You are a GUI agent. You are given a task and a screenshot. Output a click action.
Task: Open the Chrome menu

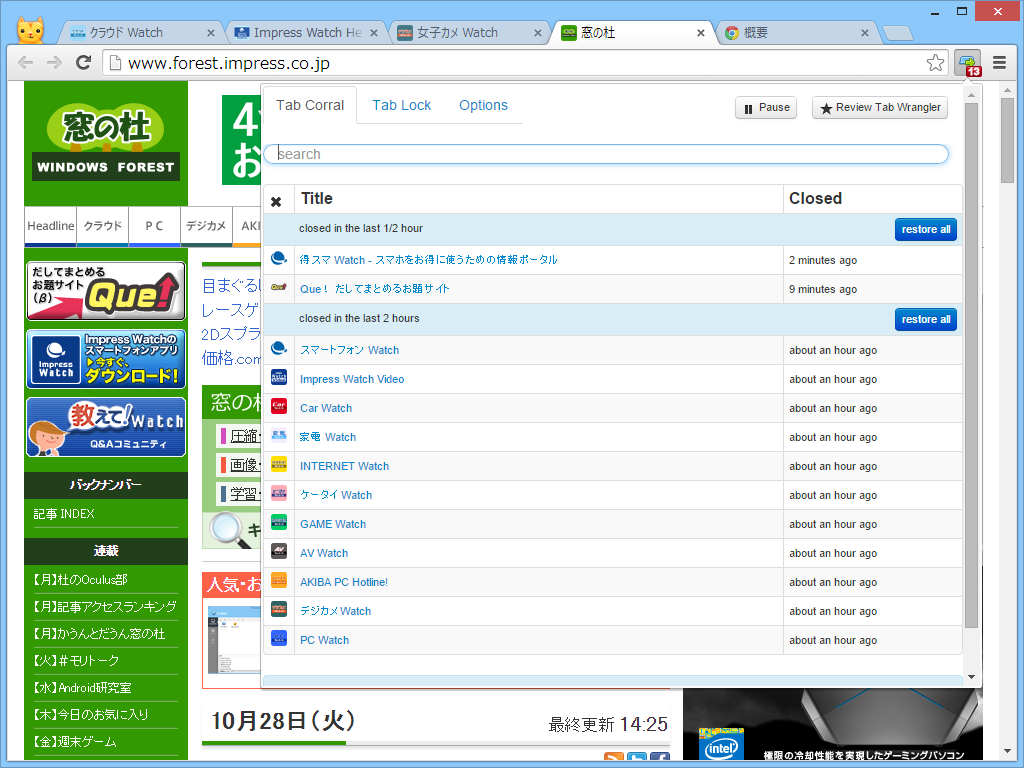click(999, 62)
